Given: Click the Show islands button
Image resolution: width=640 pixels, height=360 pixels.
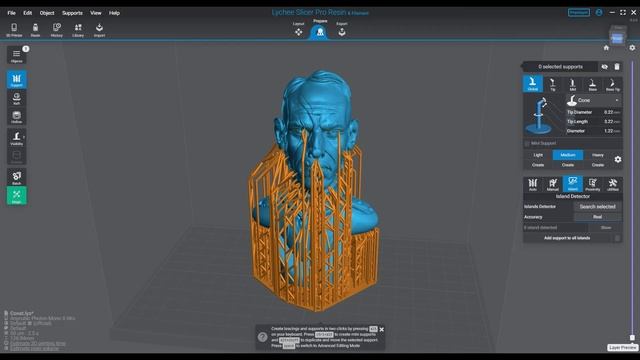Looking at the screenshot, I should click(606, 228).
